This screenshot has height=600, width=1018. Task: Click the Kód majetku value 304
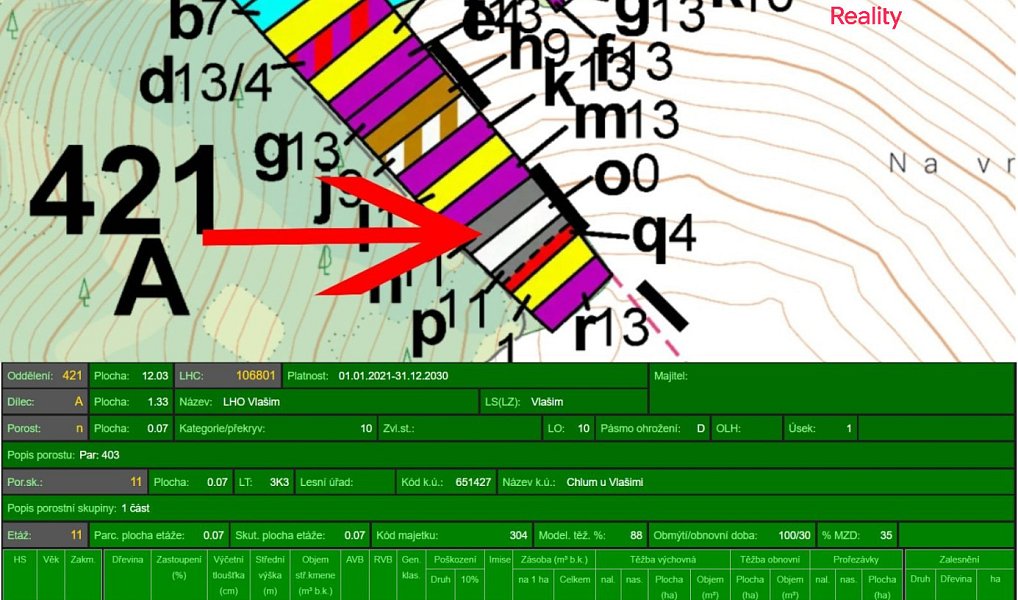tap(518, 536)
